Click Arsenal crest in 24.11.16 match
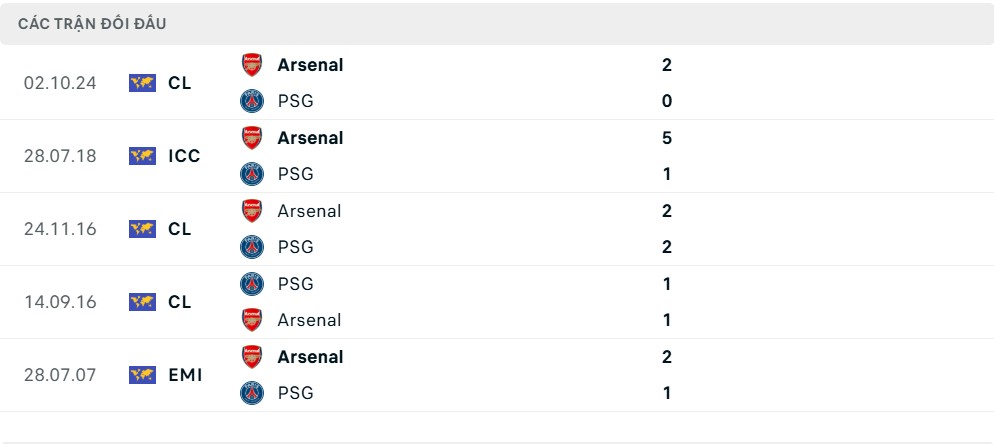Screen dimensions: 994x444 click(252, 211)
